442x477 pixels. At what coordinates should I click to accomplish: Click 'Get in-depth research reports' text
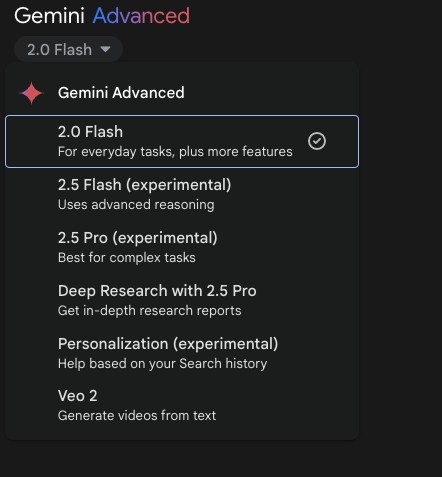(x=149, y=311)
